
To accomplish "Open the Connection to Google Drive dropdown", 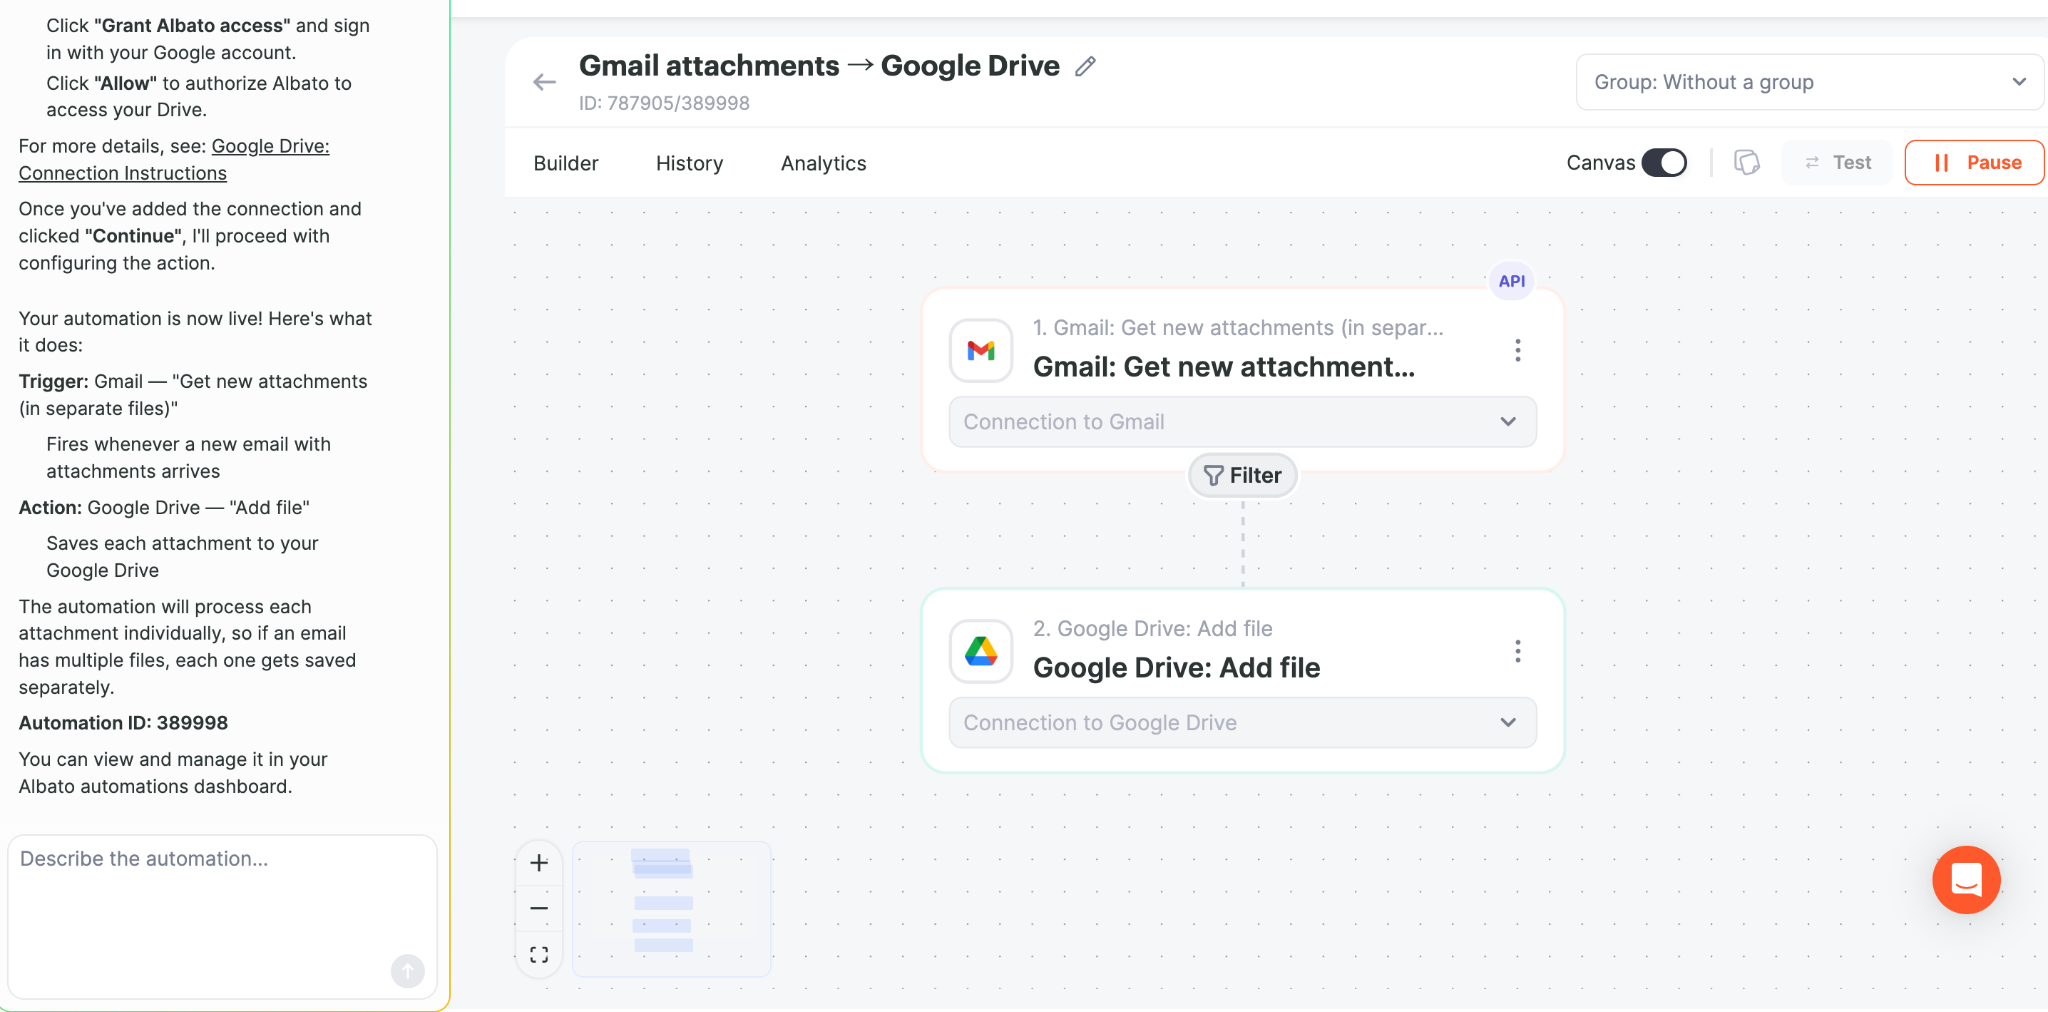I will point(1242,723).
